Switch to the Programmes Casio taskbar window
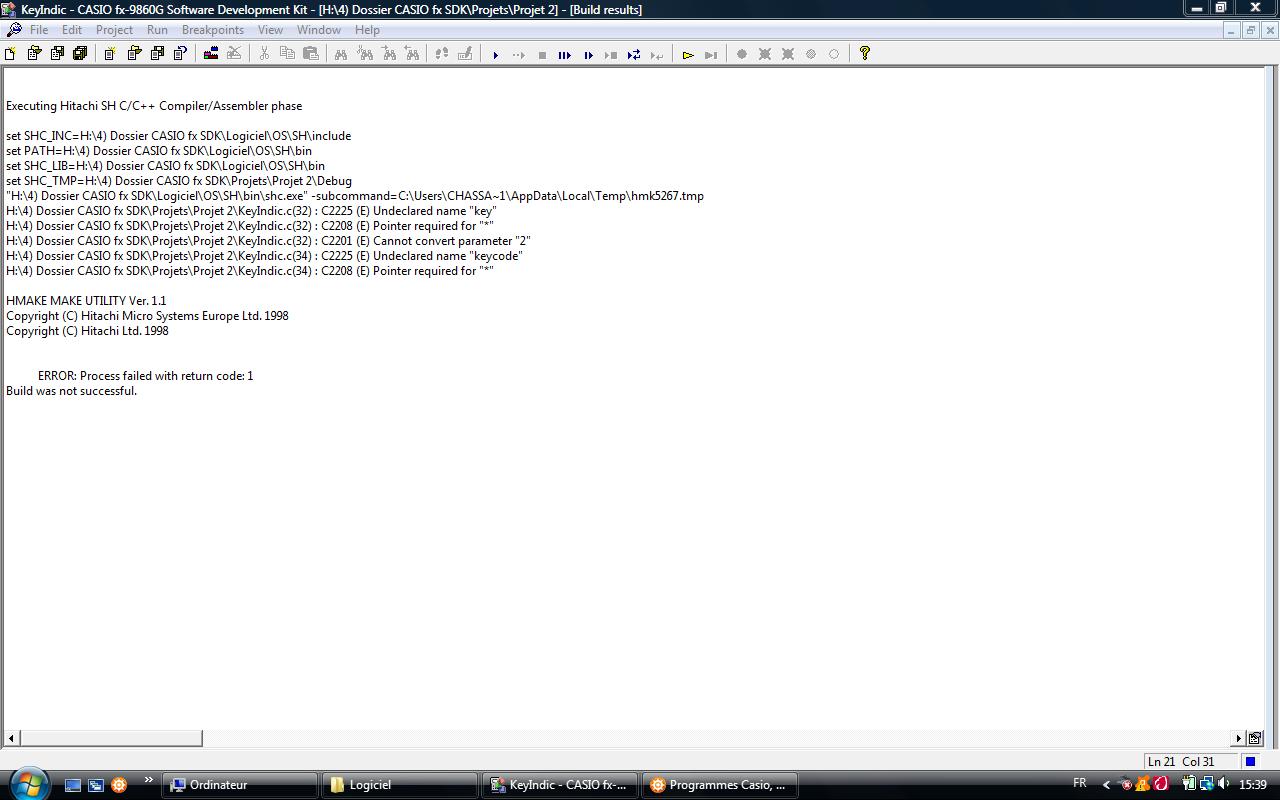This screenshot has height=800, width=1280. point(719,785)
